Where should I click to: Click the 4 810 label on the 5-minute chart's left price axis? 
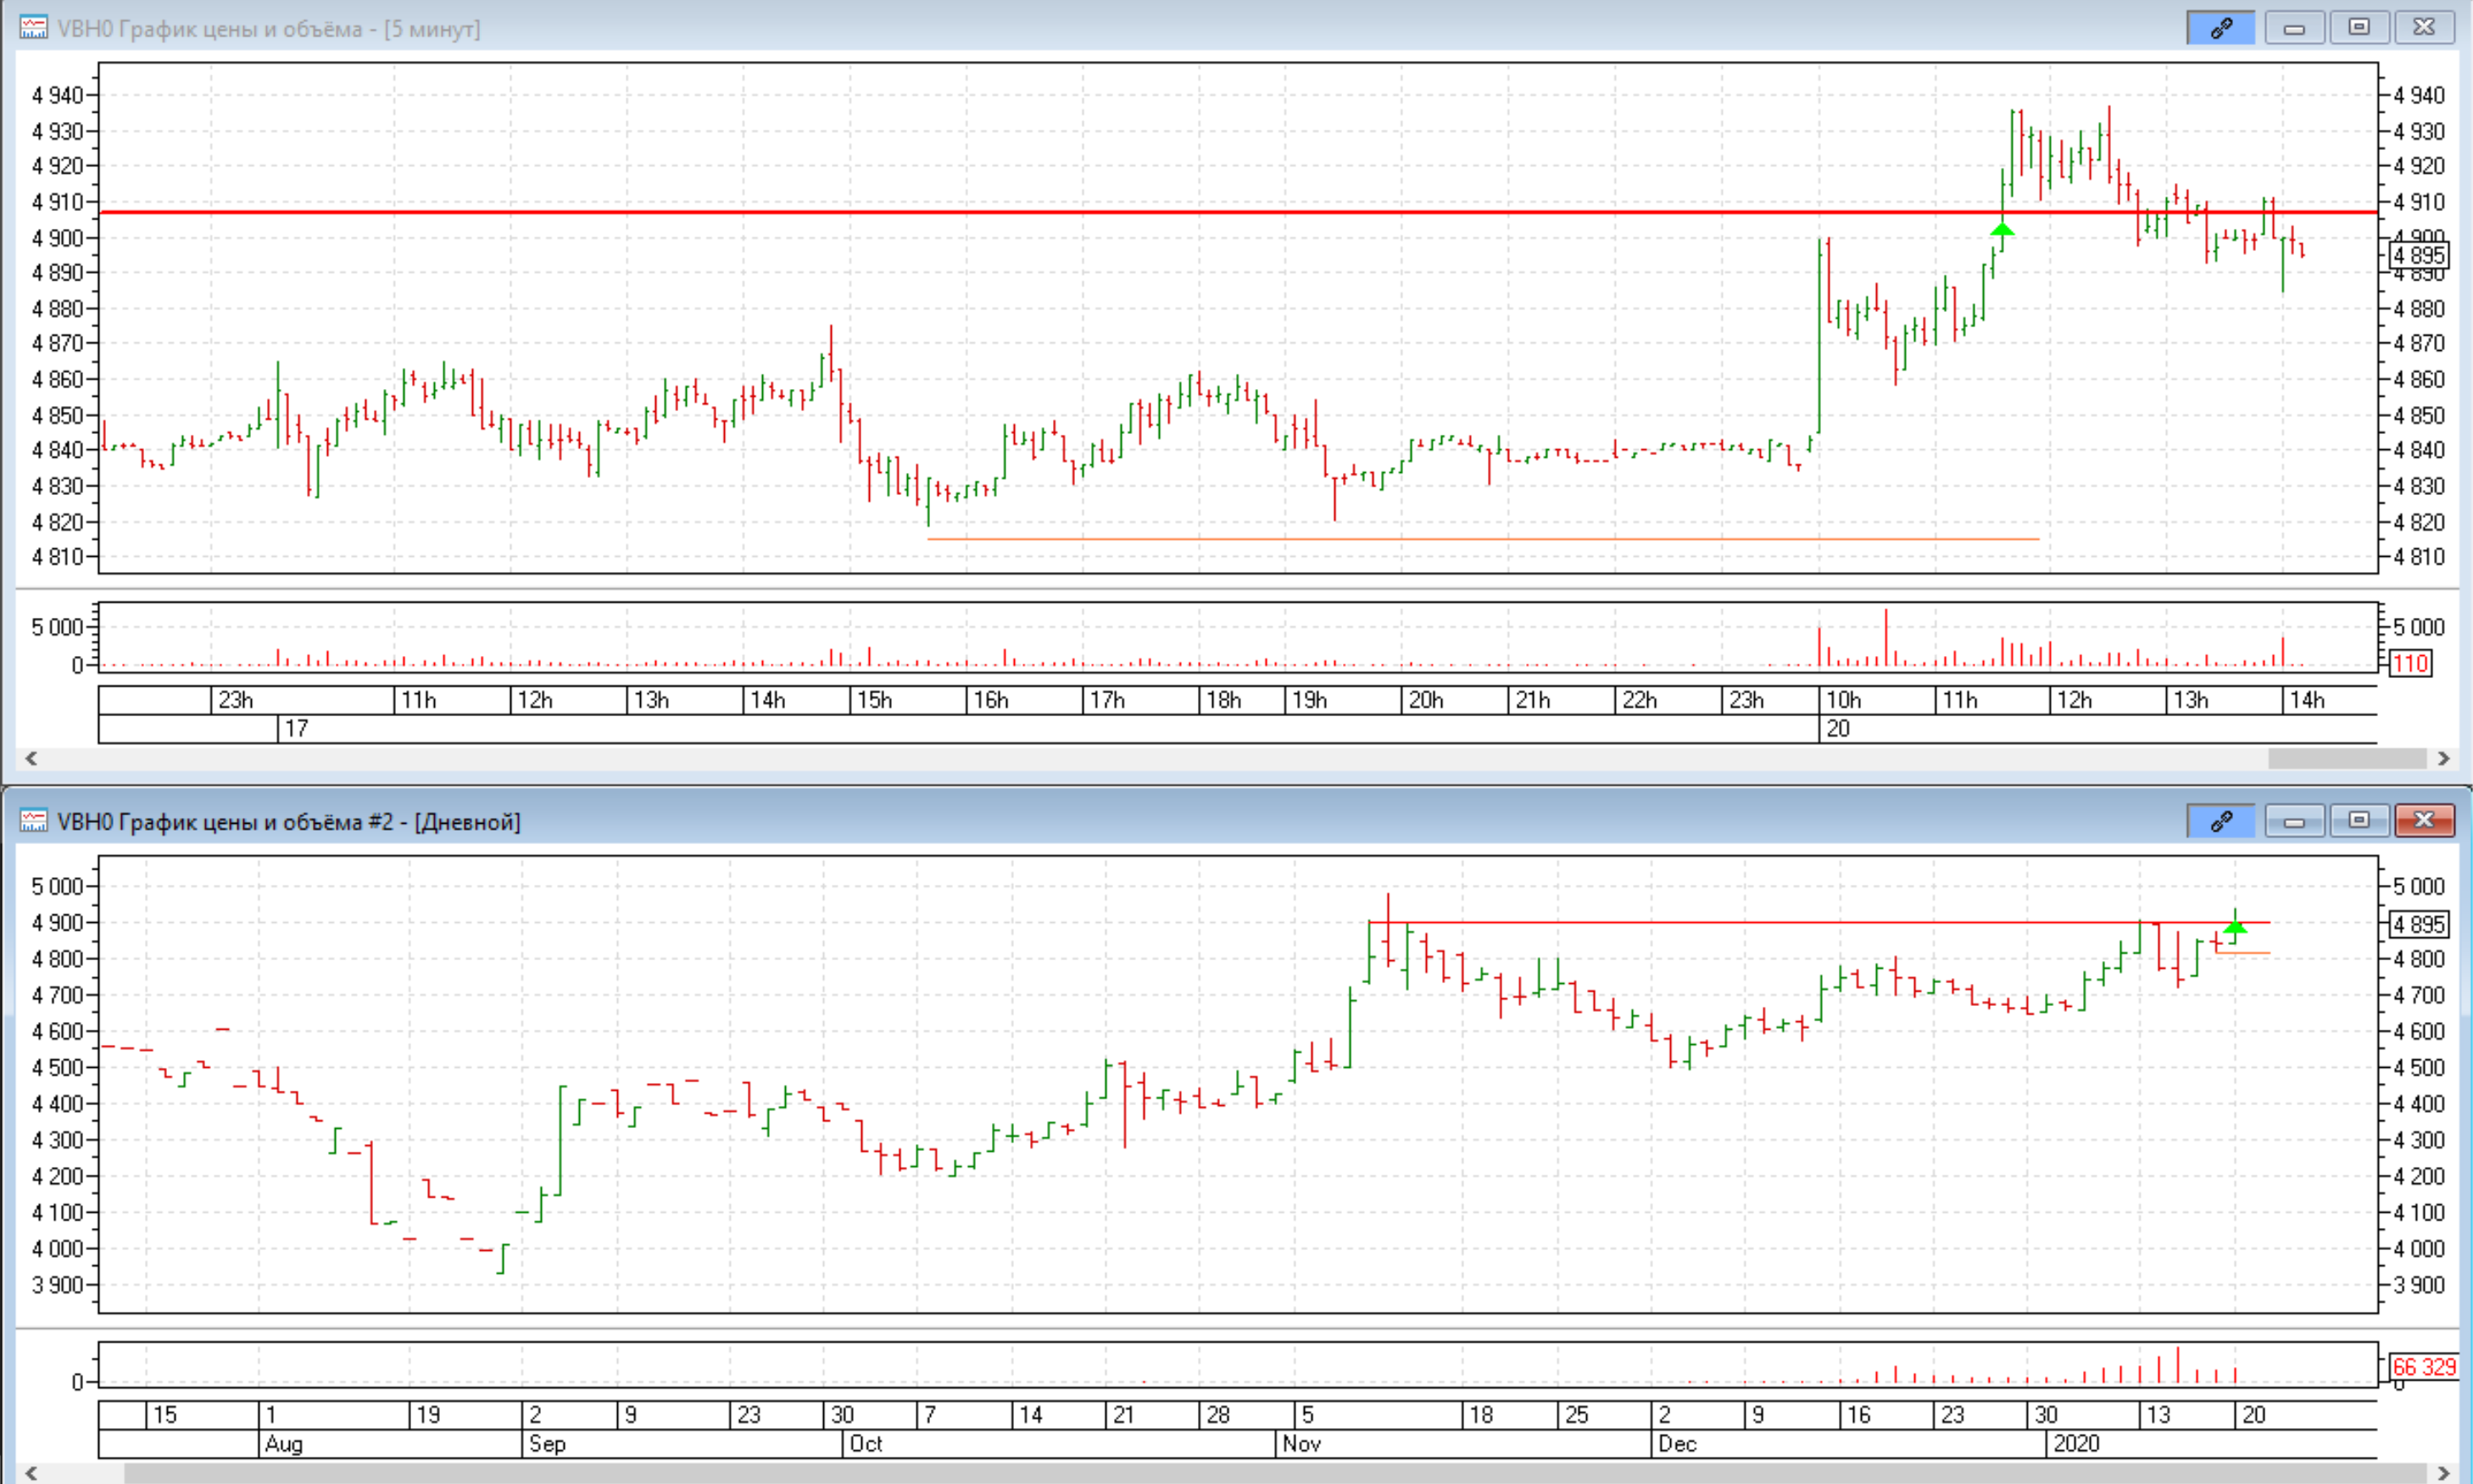[58, 557]
